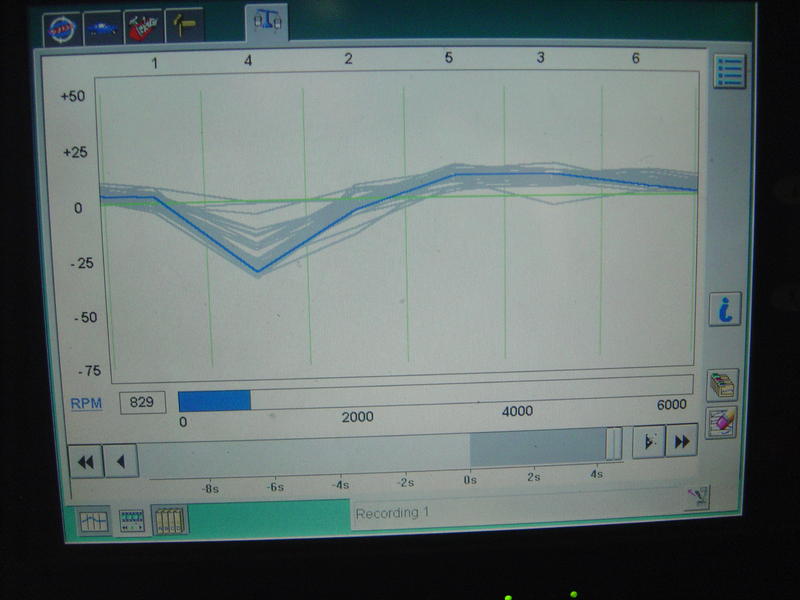
Task: Click cylinder label 5 above the graph
Action: point(448,58)
